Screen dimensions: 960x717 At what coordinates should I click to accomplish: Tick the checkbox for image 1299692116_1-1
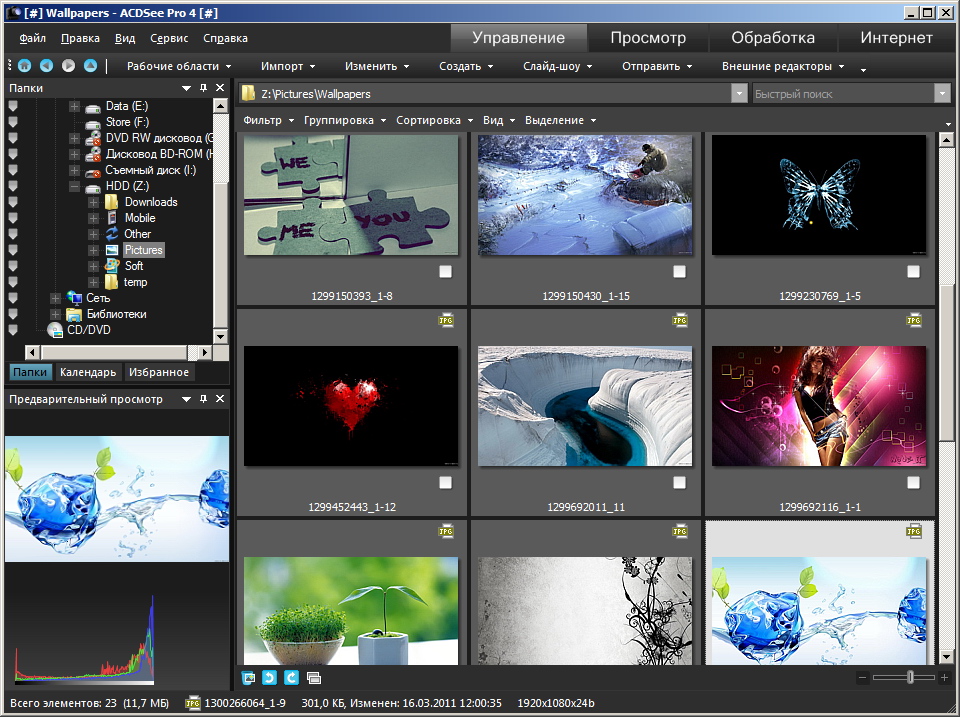point(913,483)
